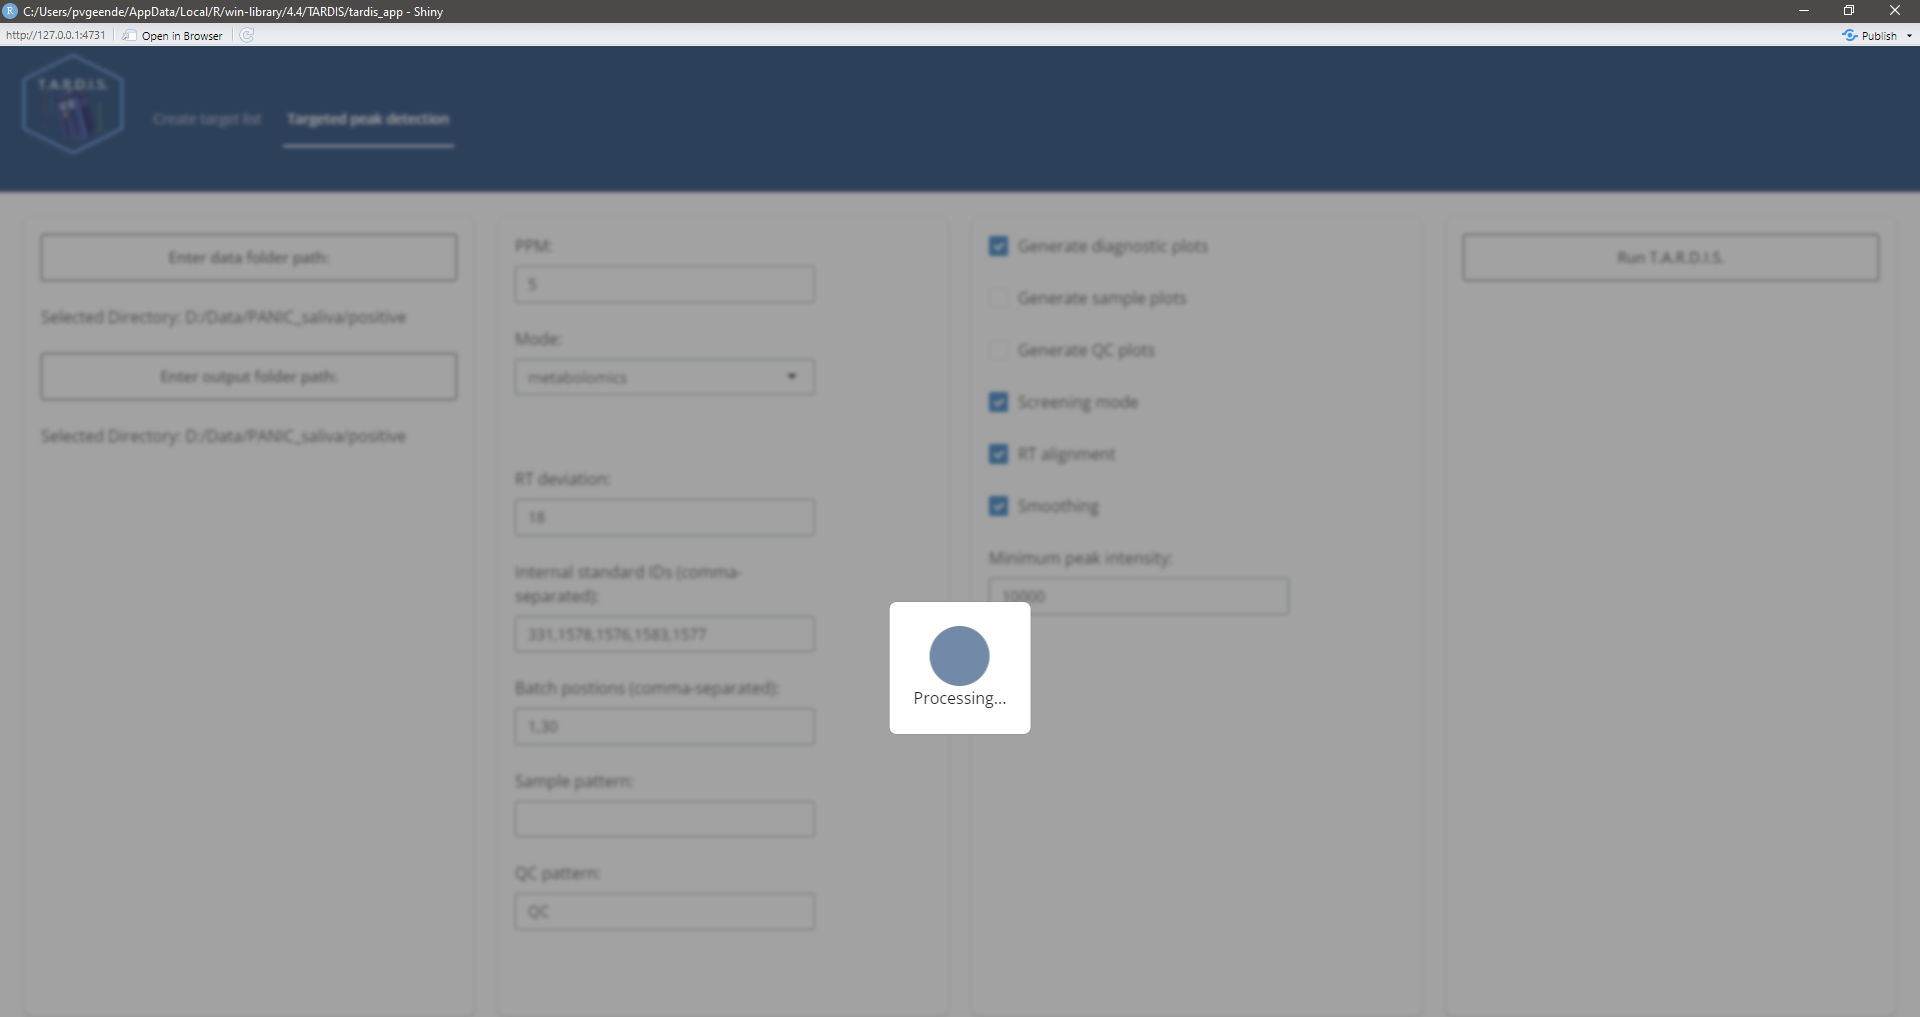This screenshot has width=1920, height=1017.
Task: Enable the Generate sample plots checkbox
Action: tap(998, 298)
